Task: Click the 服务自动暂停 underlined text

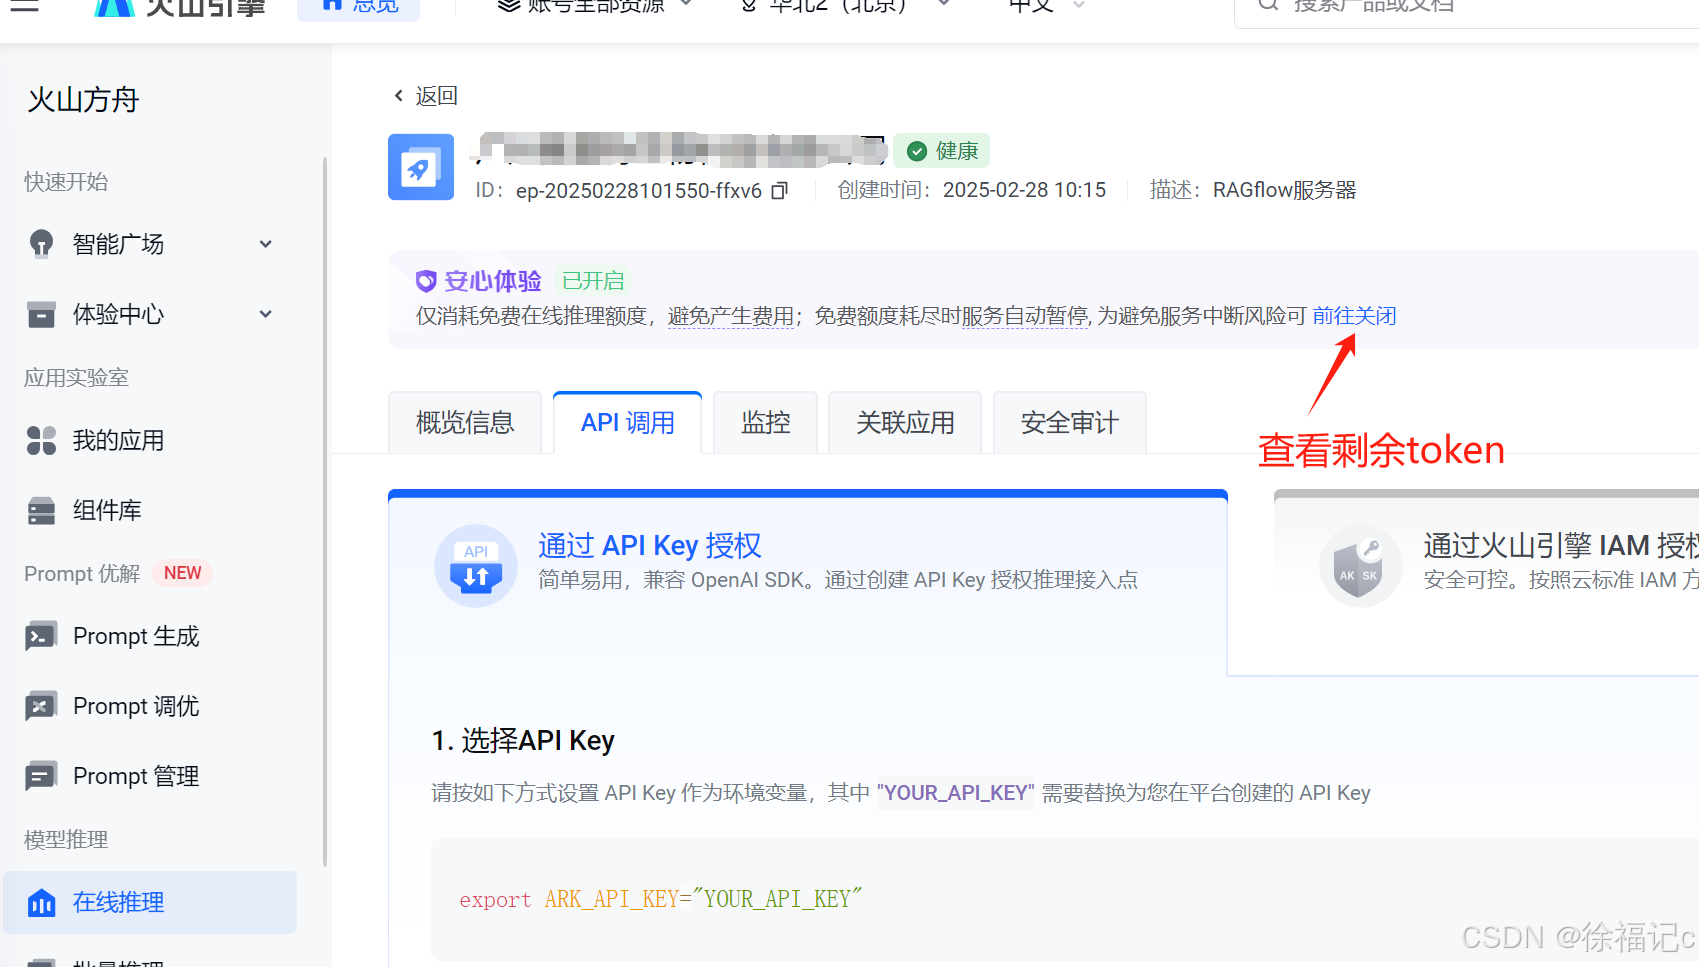Action: click(1024, 316)
